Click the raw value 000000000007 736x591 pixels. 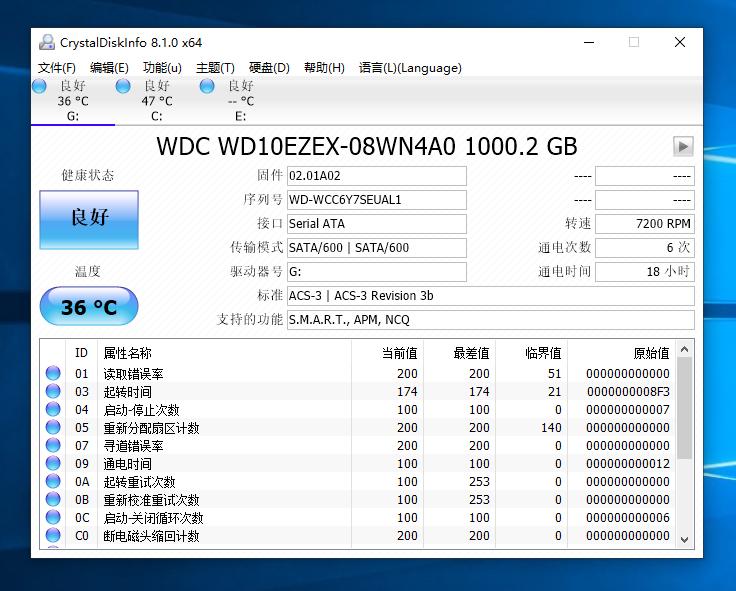tap(628, 410)
